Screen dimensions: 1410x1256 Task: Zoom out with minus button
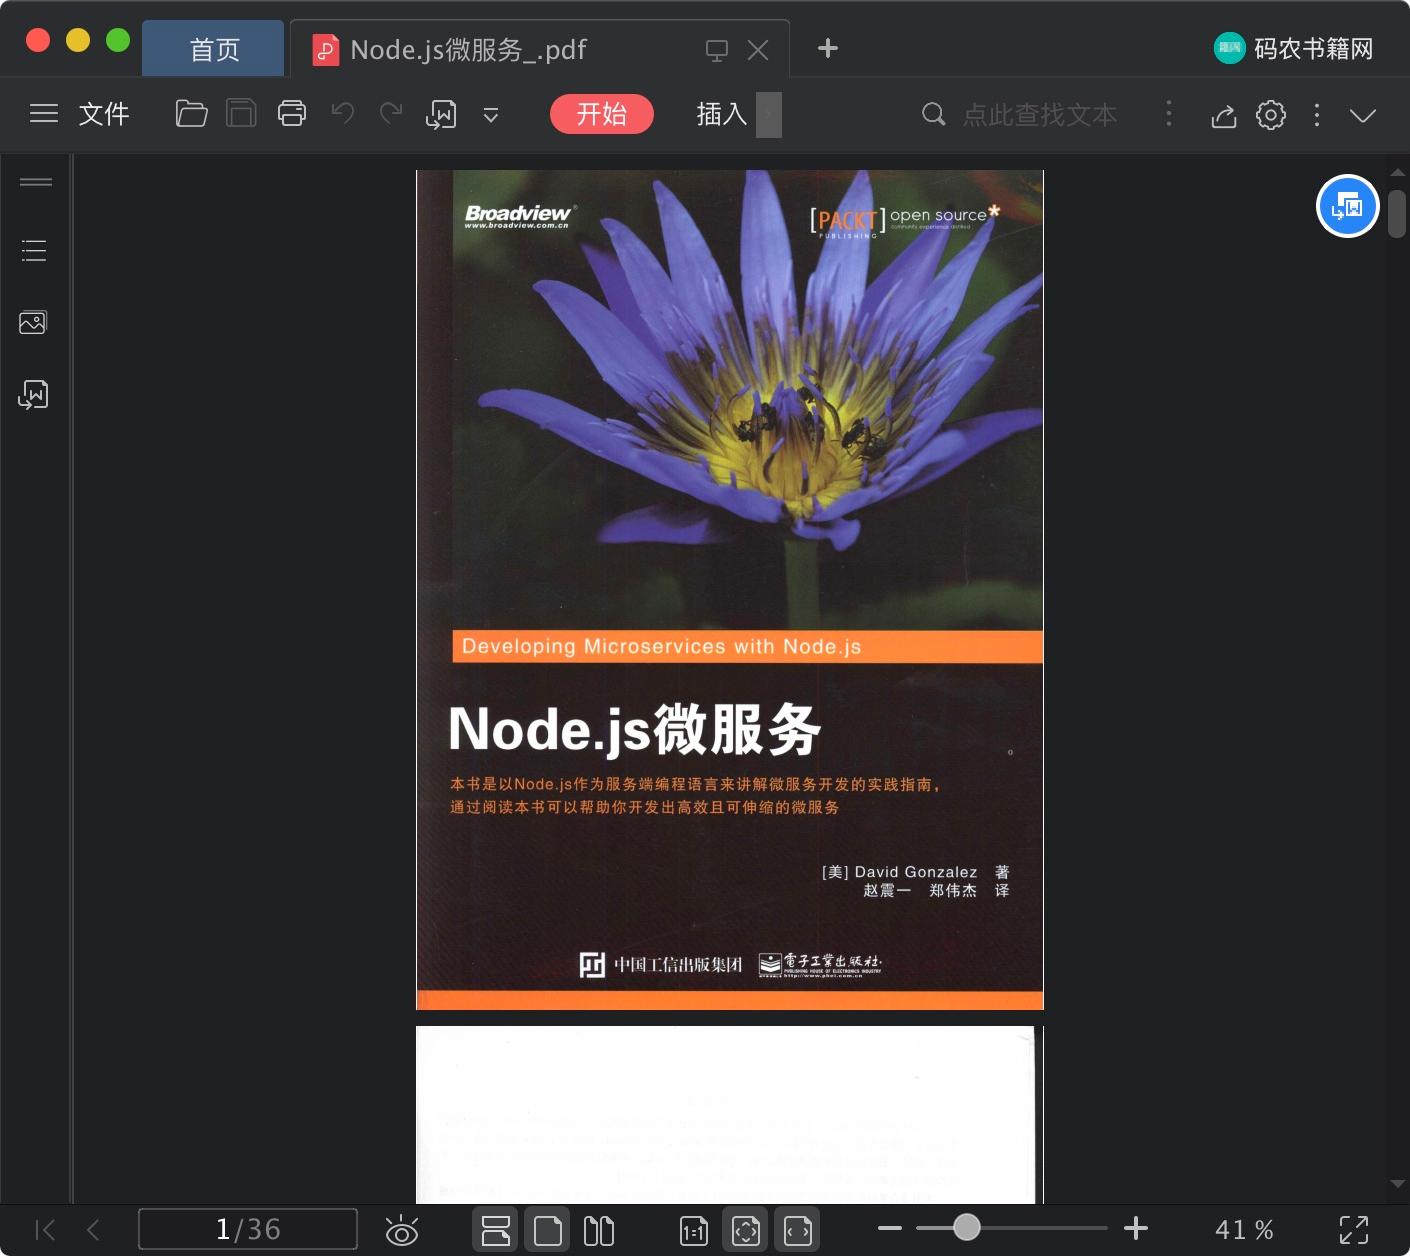coord(890,1228)
